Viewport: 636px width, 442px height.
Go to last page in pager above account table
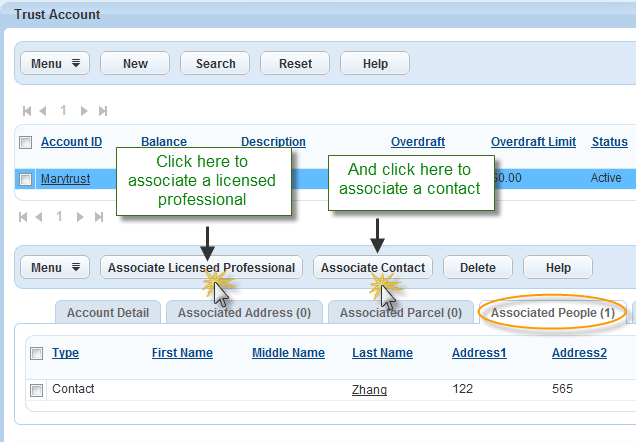point(102,111)
